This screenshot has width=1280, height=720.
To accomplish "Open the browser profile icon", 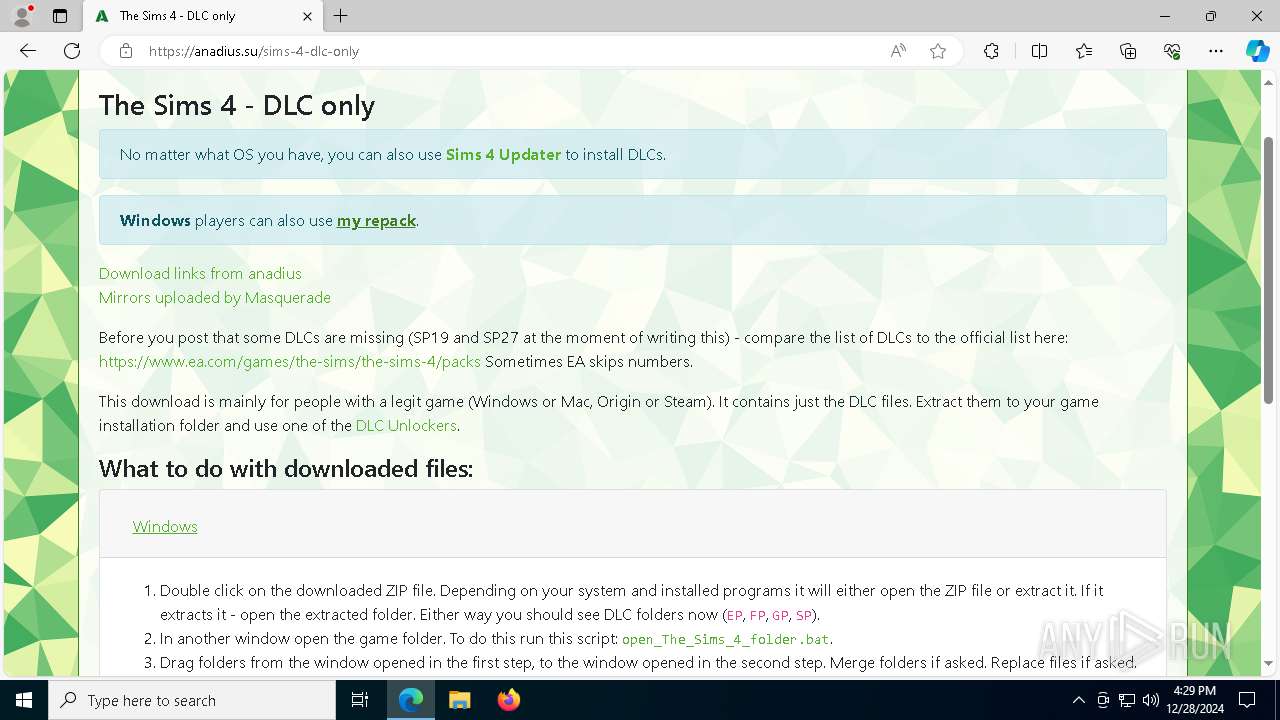I will (x=22, y=16).
